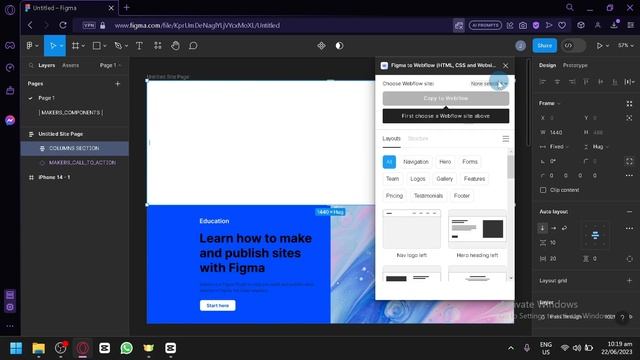Edit the W 1440 width field
640x360 pixels.
coord(556,132)
